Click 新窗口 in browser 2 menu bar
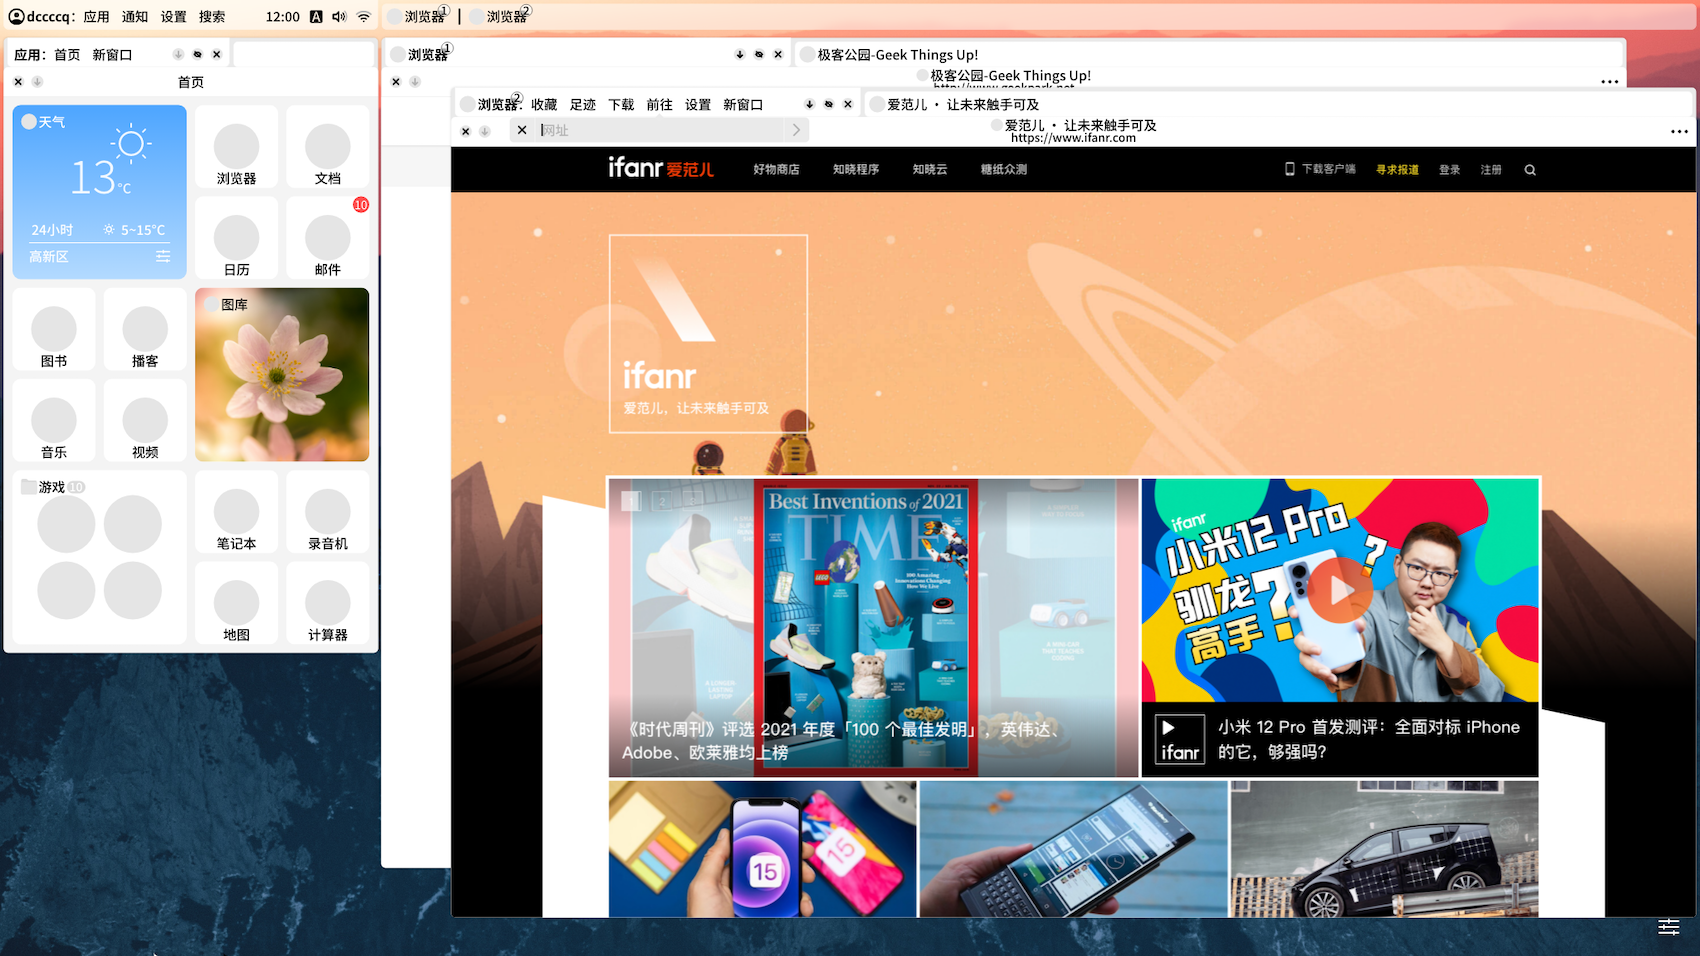1700x956 pixels. click(x=743, y=105)
